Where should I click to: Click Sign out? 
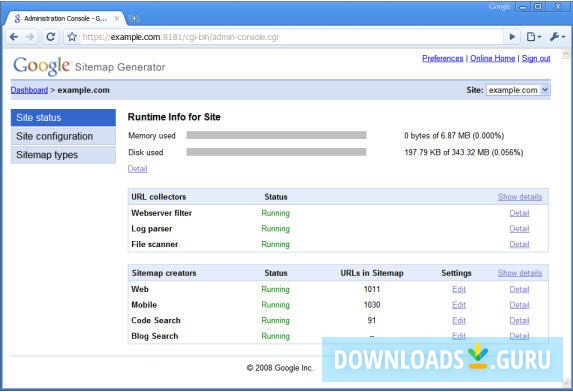point(536,58)
